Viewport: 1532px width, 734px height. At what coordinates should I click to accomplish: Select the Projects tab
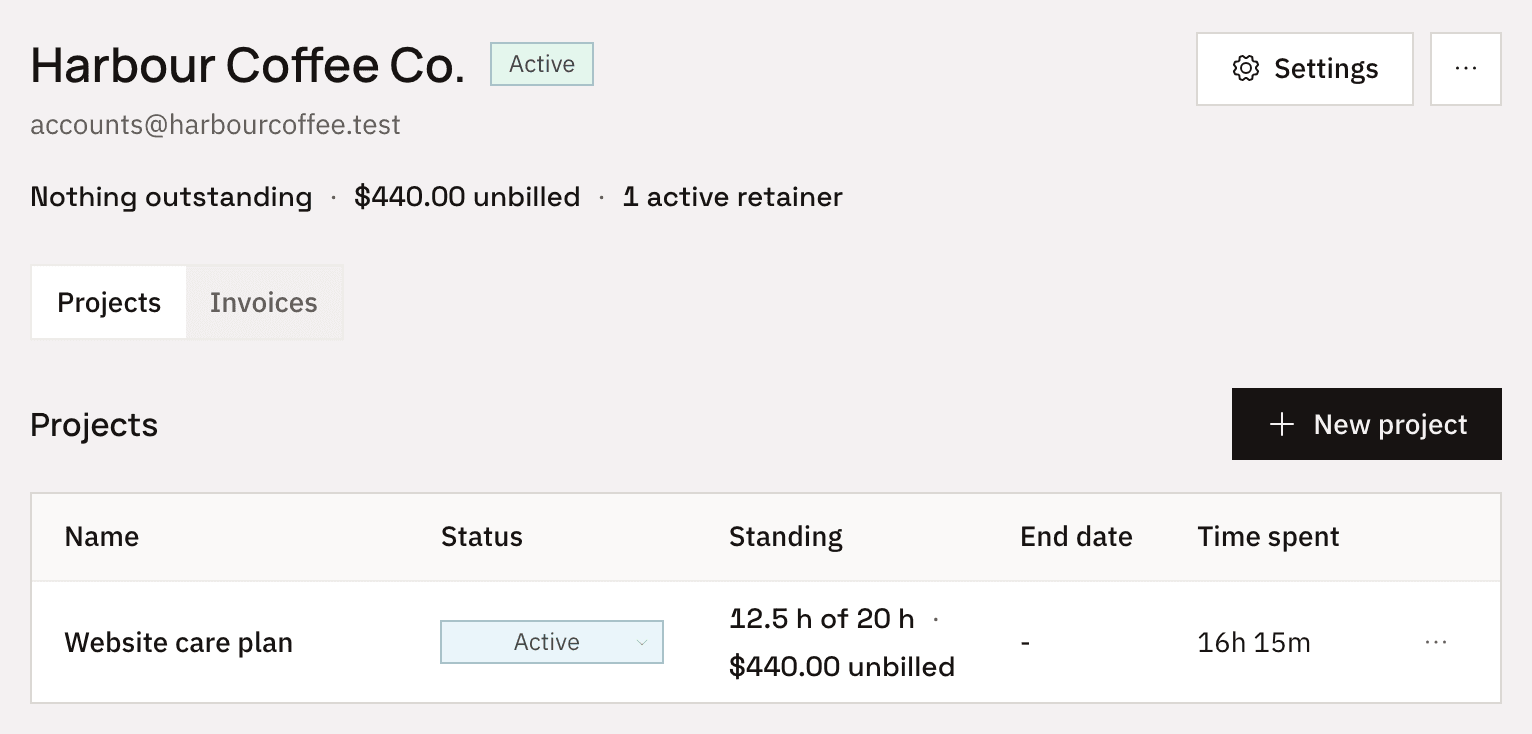[x=109, y=303]
